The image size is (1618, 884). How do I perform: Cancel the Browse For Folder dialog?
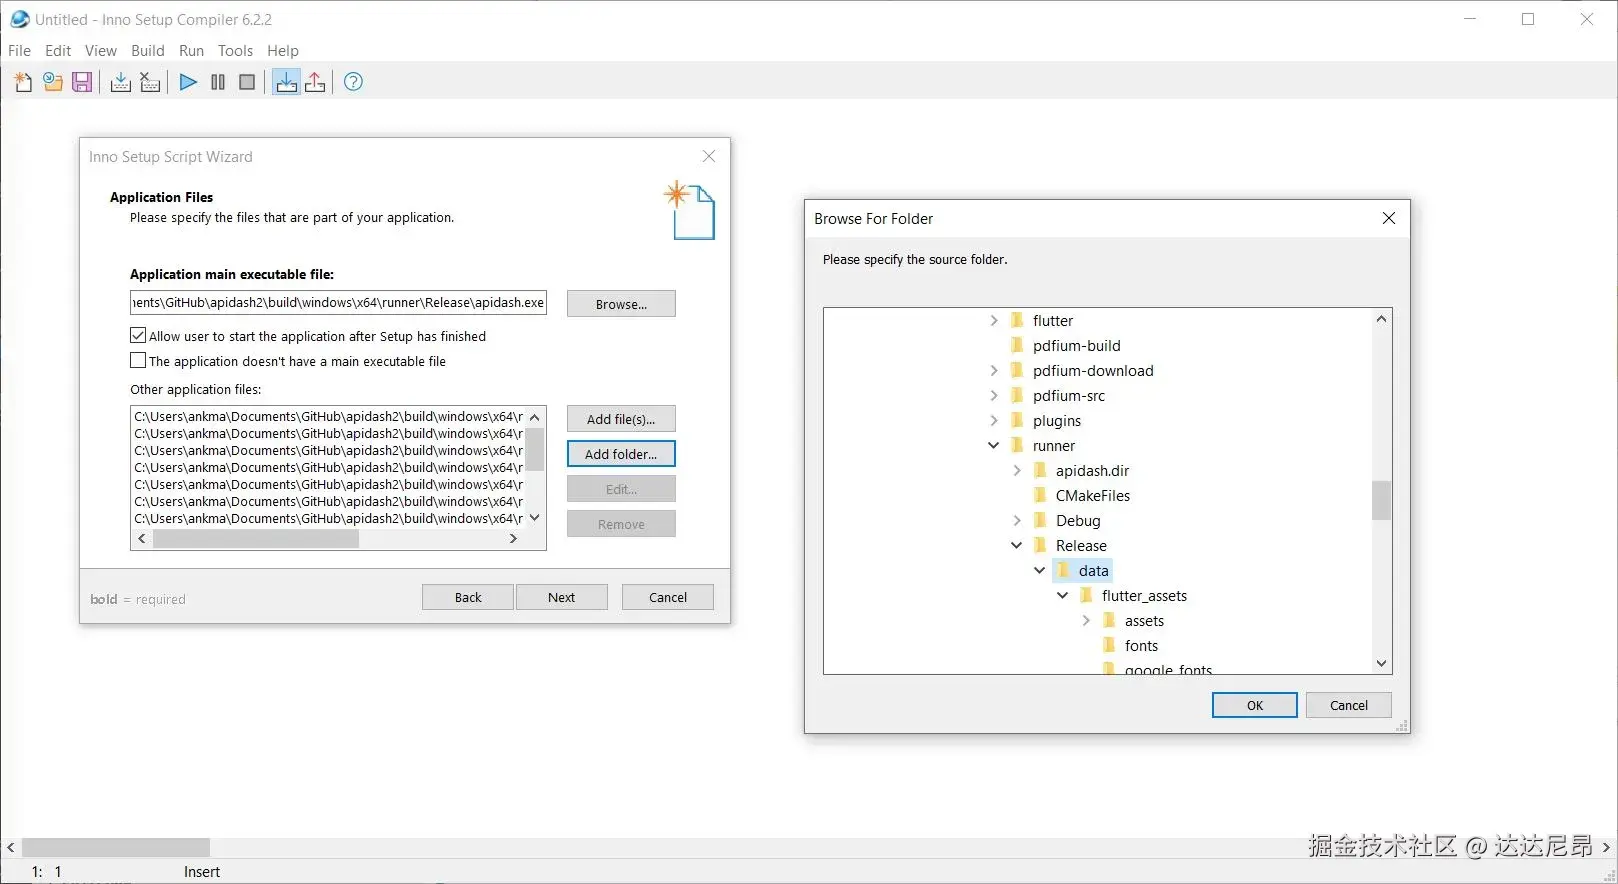[x=1349, y=705]
